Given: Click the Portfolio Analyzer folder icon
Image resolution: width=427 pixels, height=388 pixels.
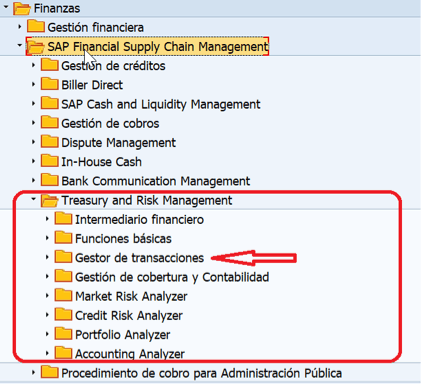Looking at the screenshot, I should [x=63, y=334].
